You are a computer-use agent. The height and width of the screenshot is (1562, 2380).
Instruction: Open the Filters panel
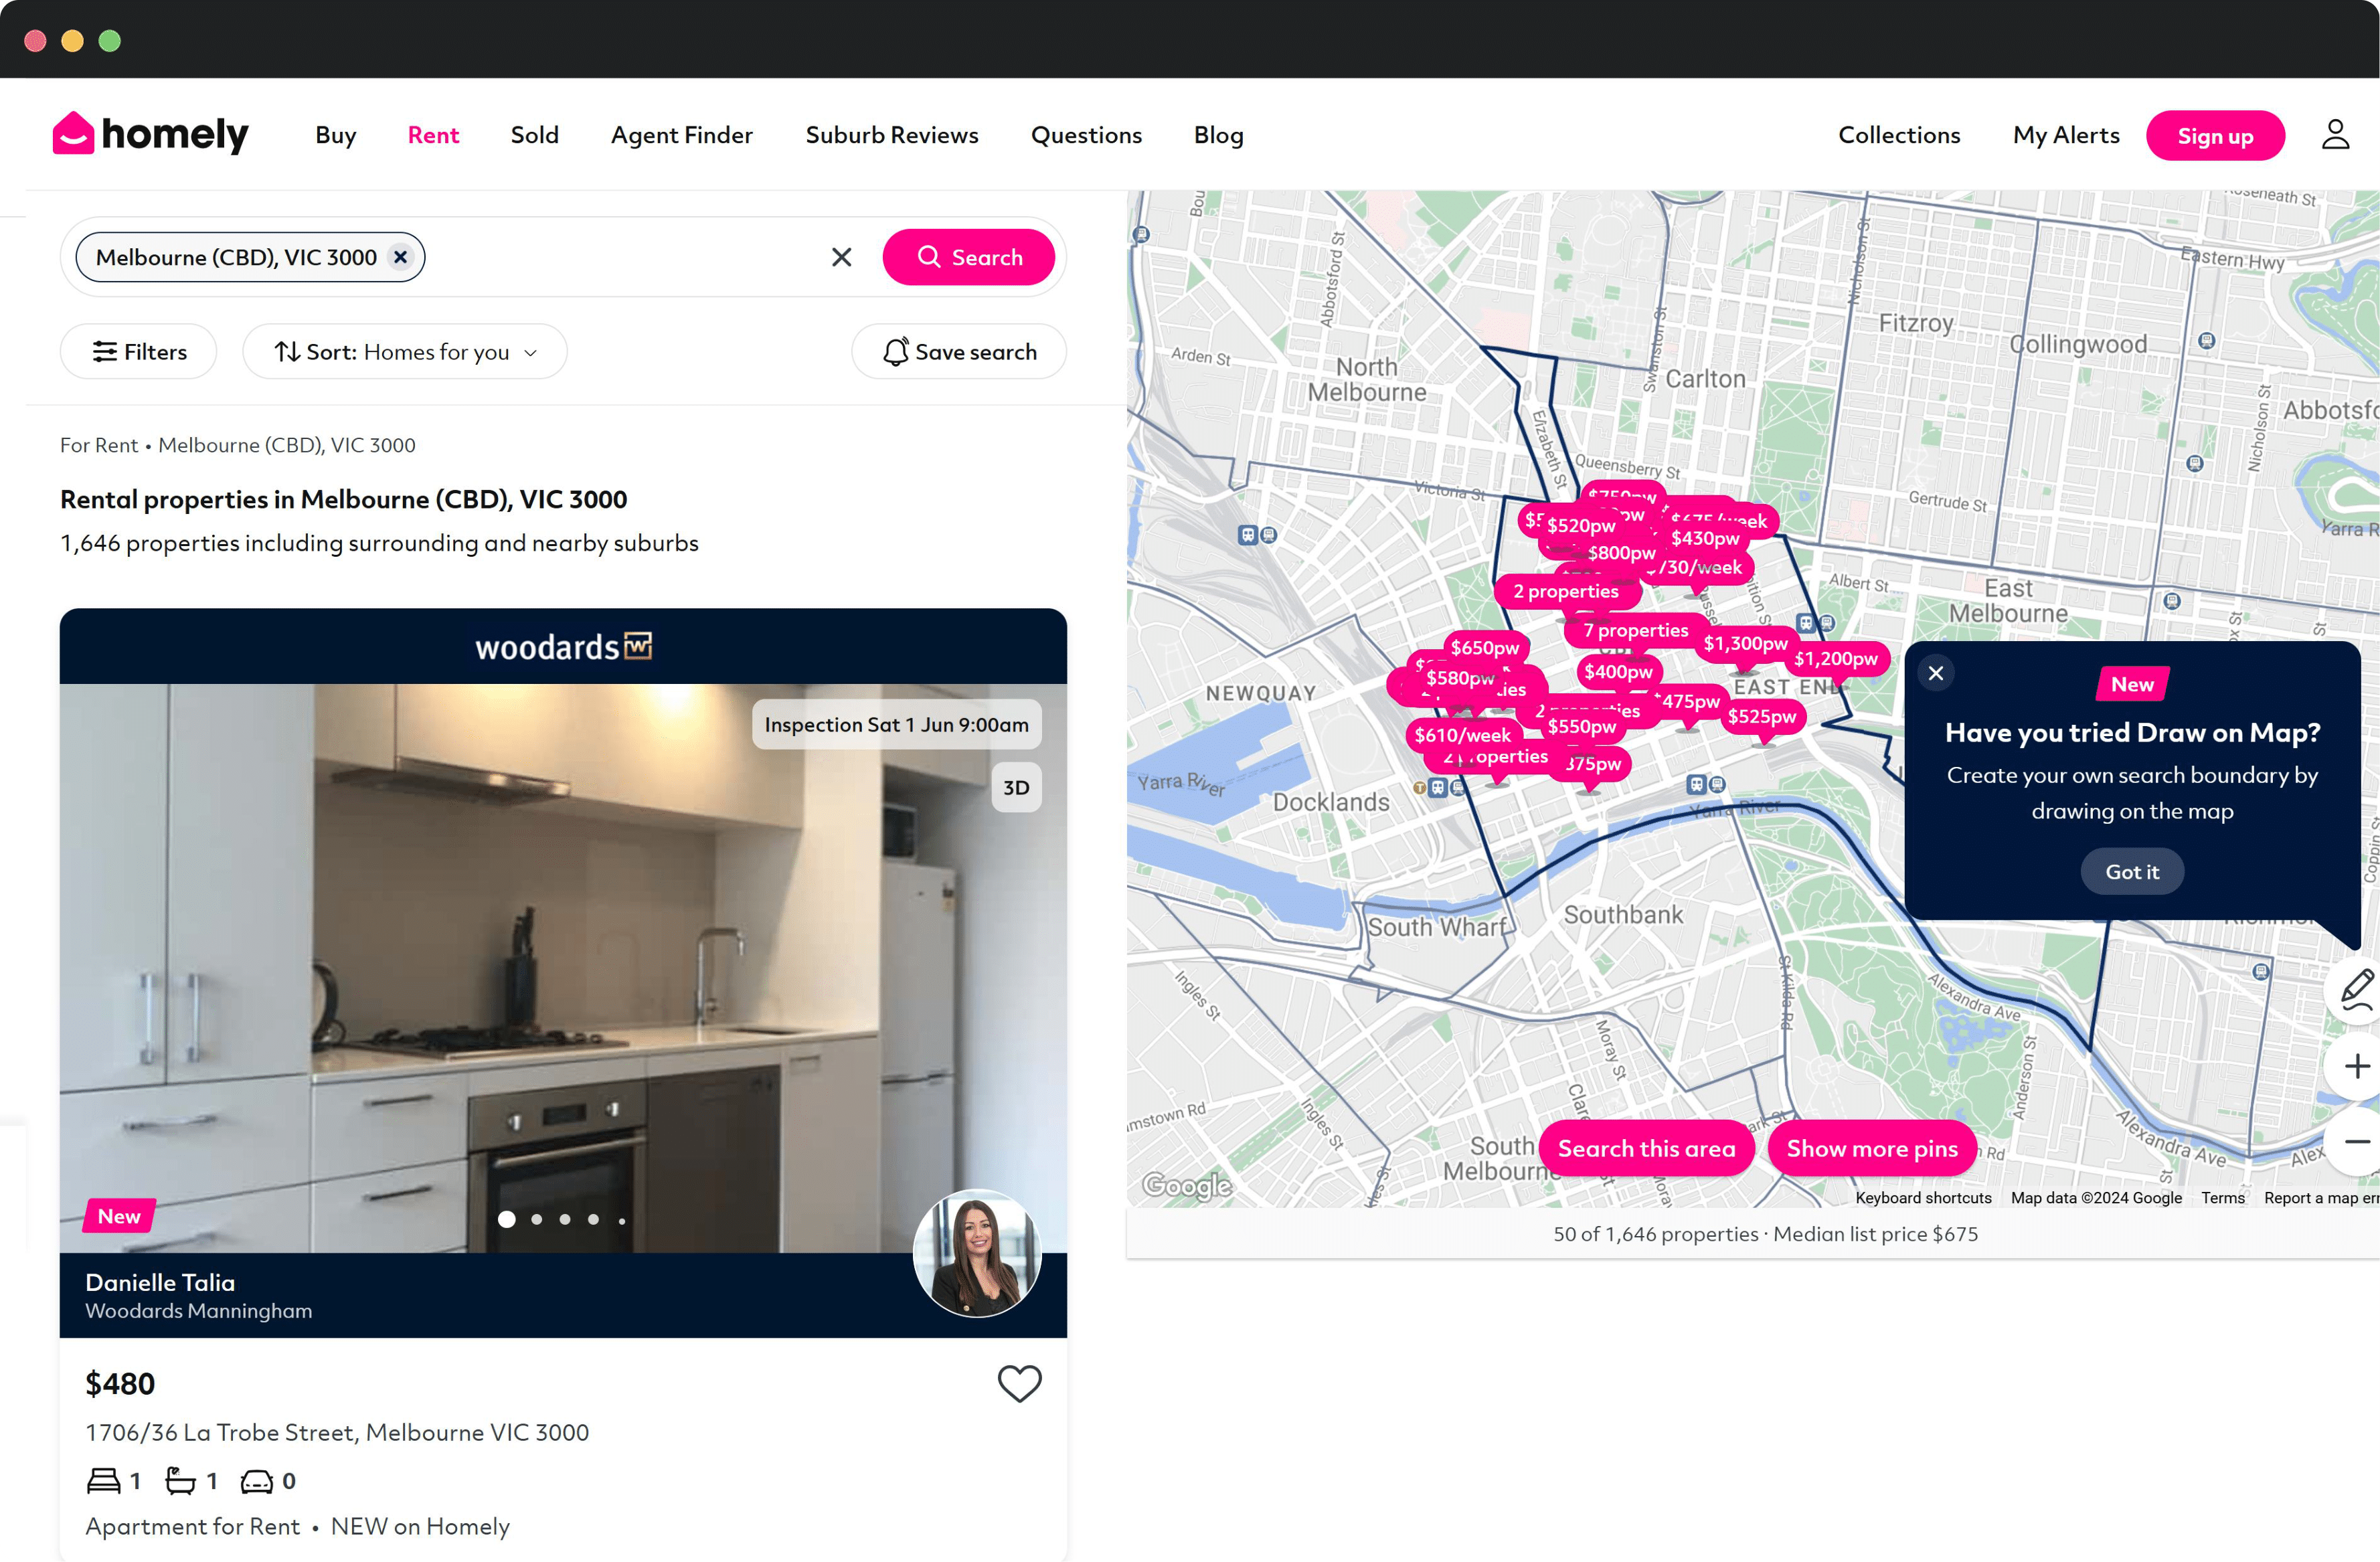(x=139, y=352)
